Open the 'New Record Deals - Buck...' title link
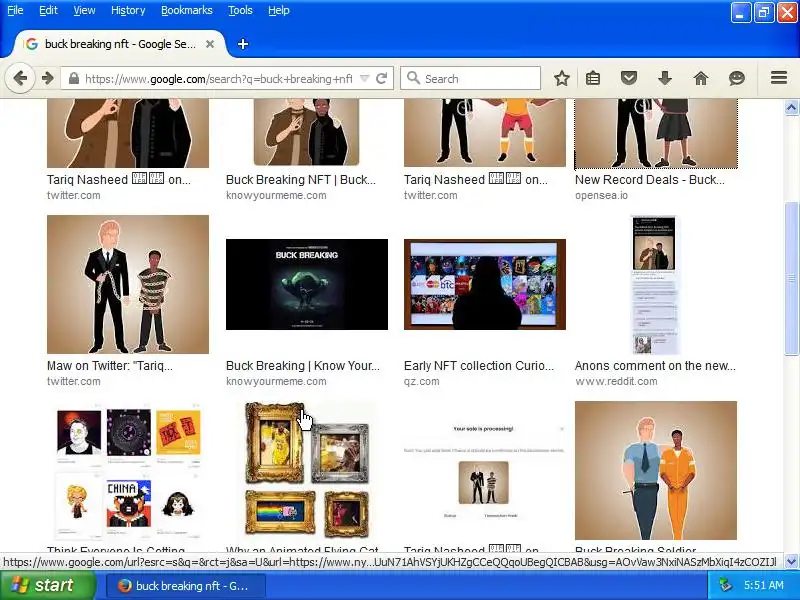This screenshot has width=800, height=600. 649,180
